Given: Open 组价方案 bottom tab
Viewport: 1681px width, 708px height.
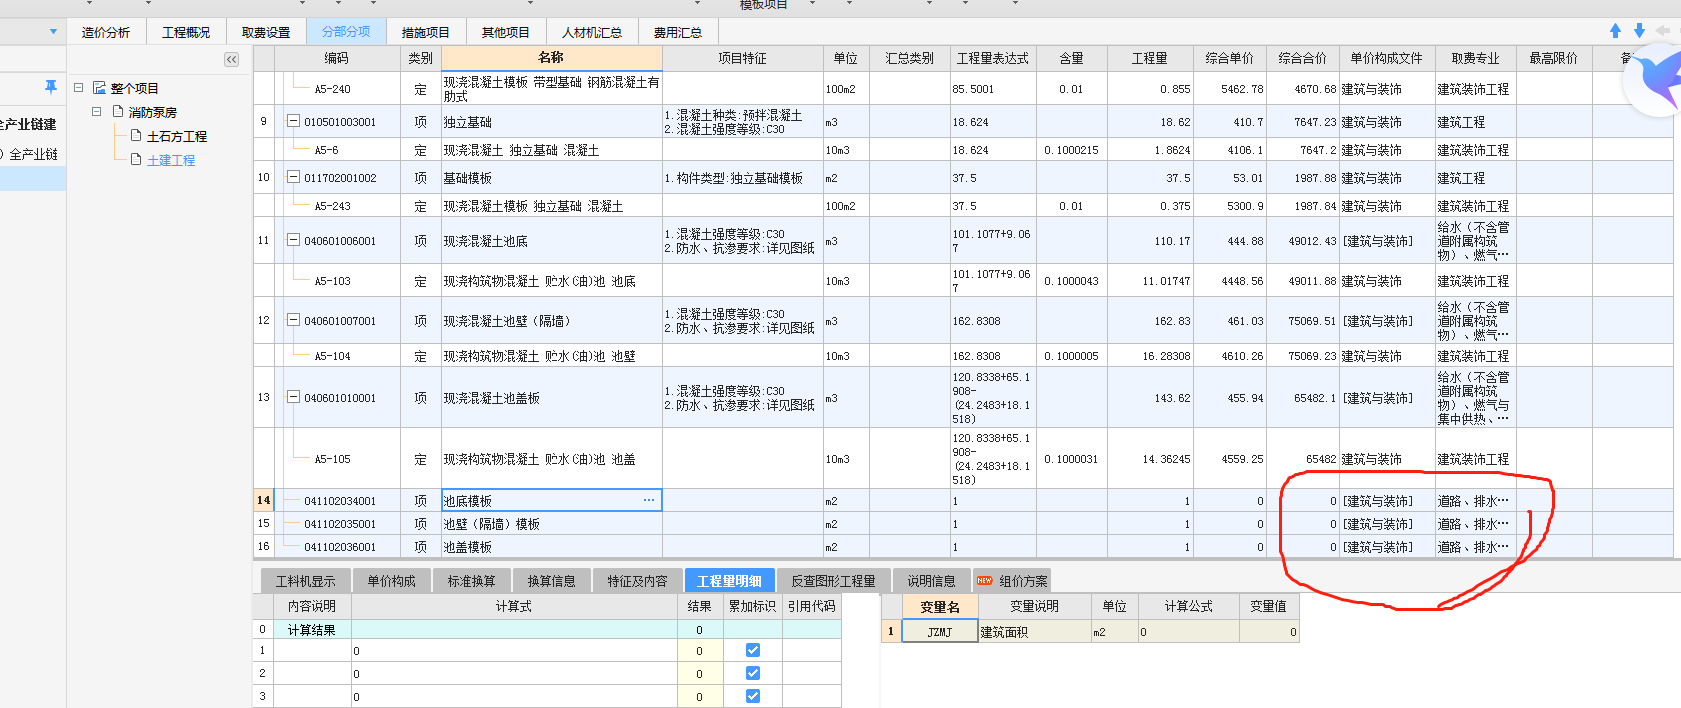Looking at the screenshot, I should (1013, 581).
